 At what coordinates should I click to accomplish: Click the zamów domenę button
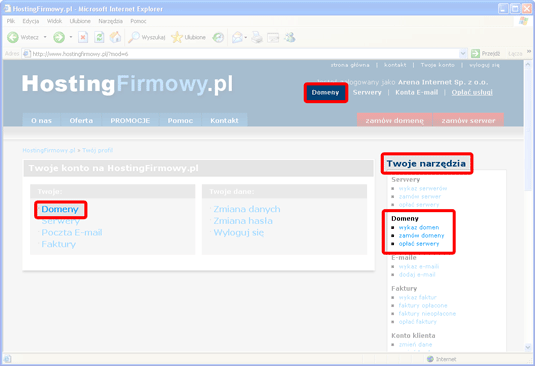click(394, 120)
